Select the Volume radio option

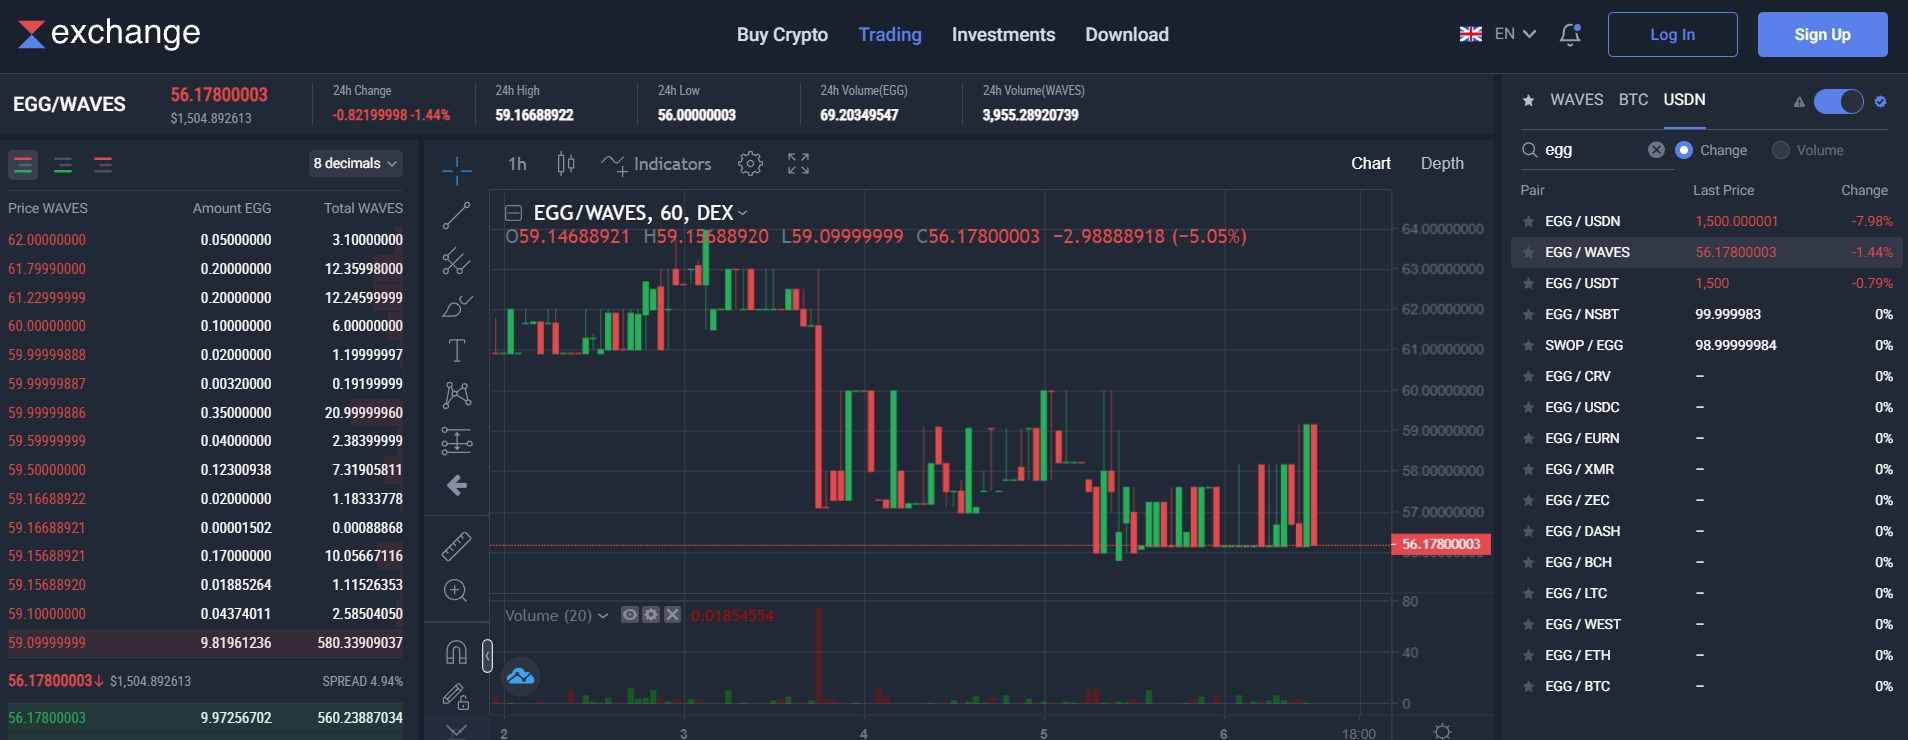[1780, 150]
